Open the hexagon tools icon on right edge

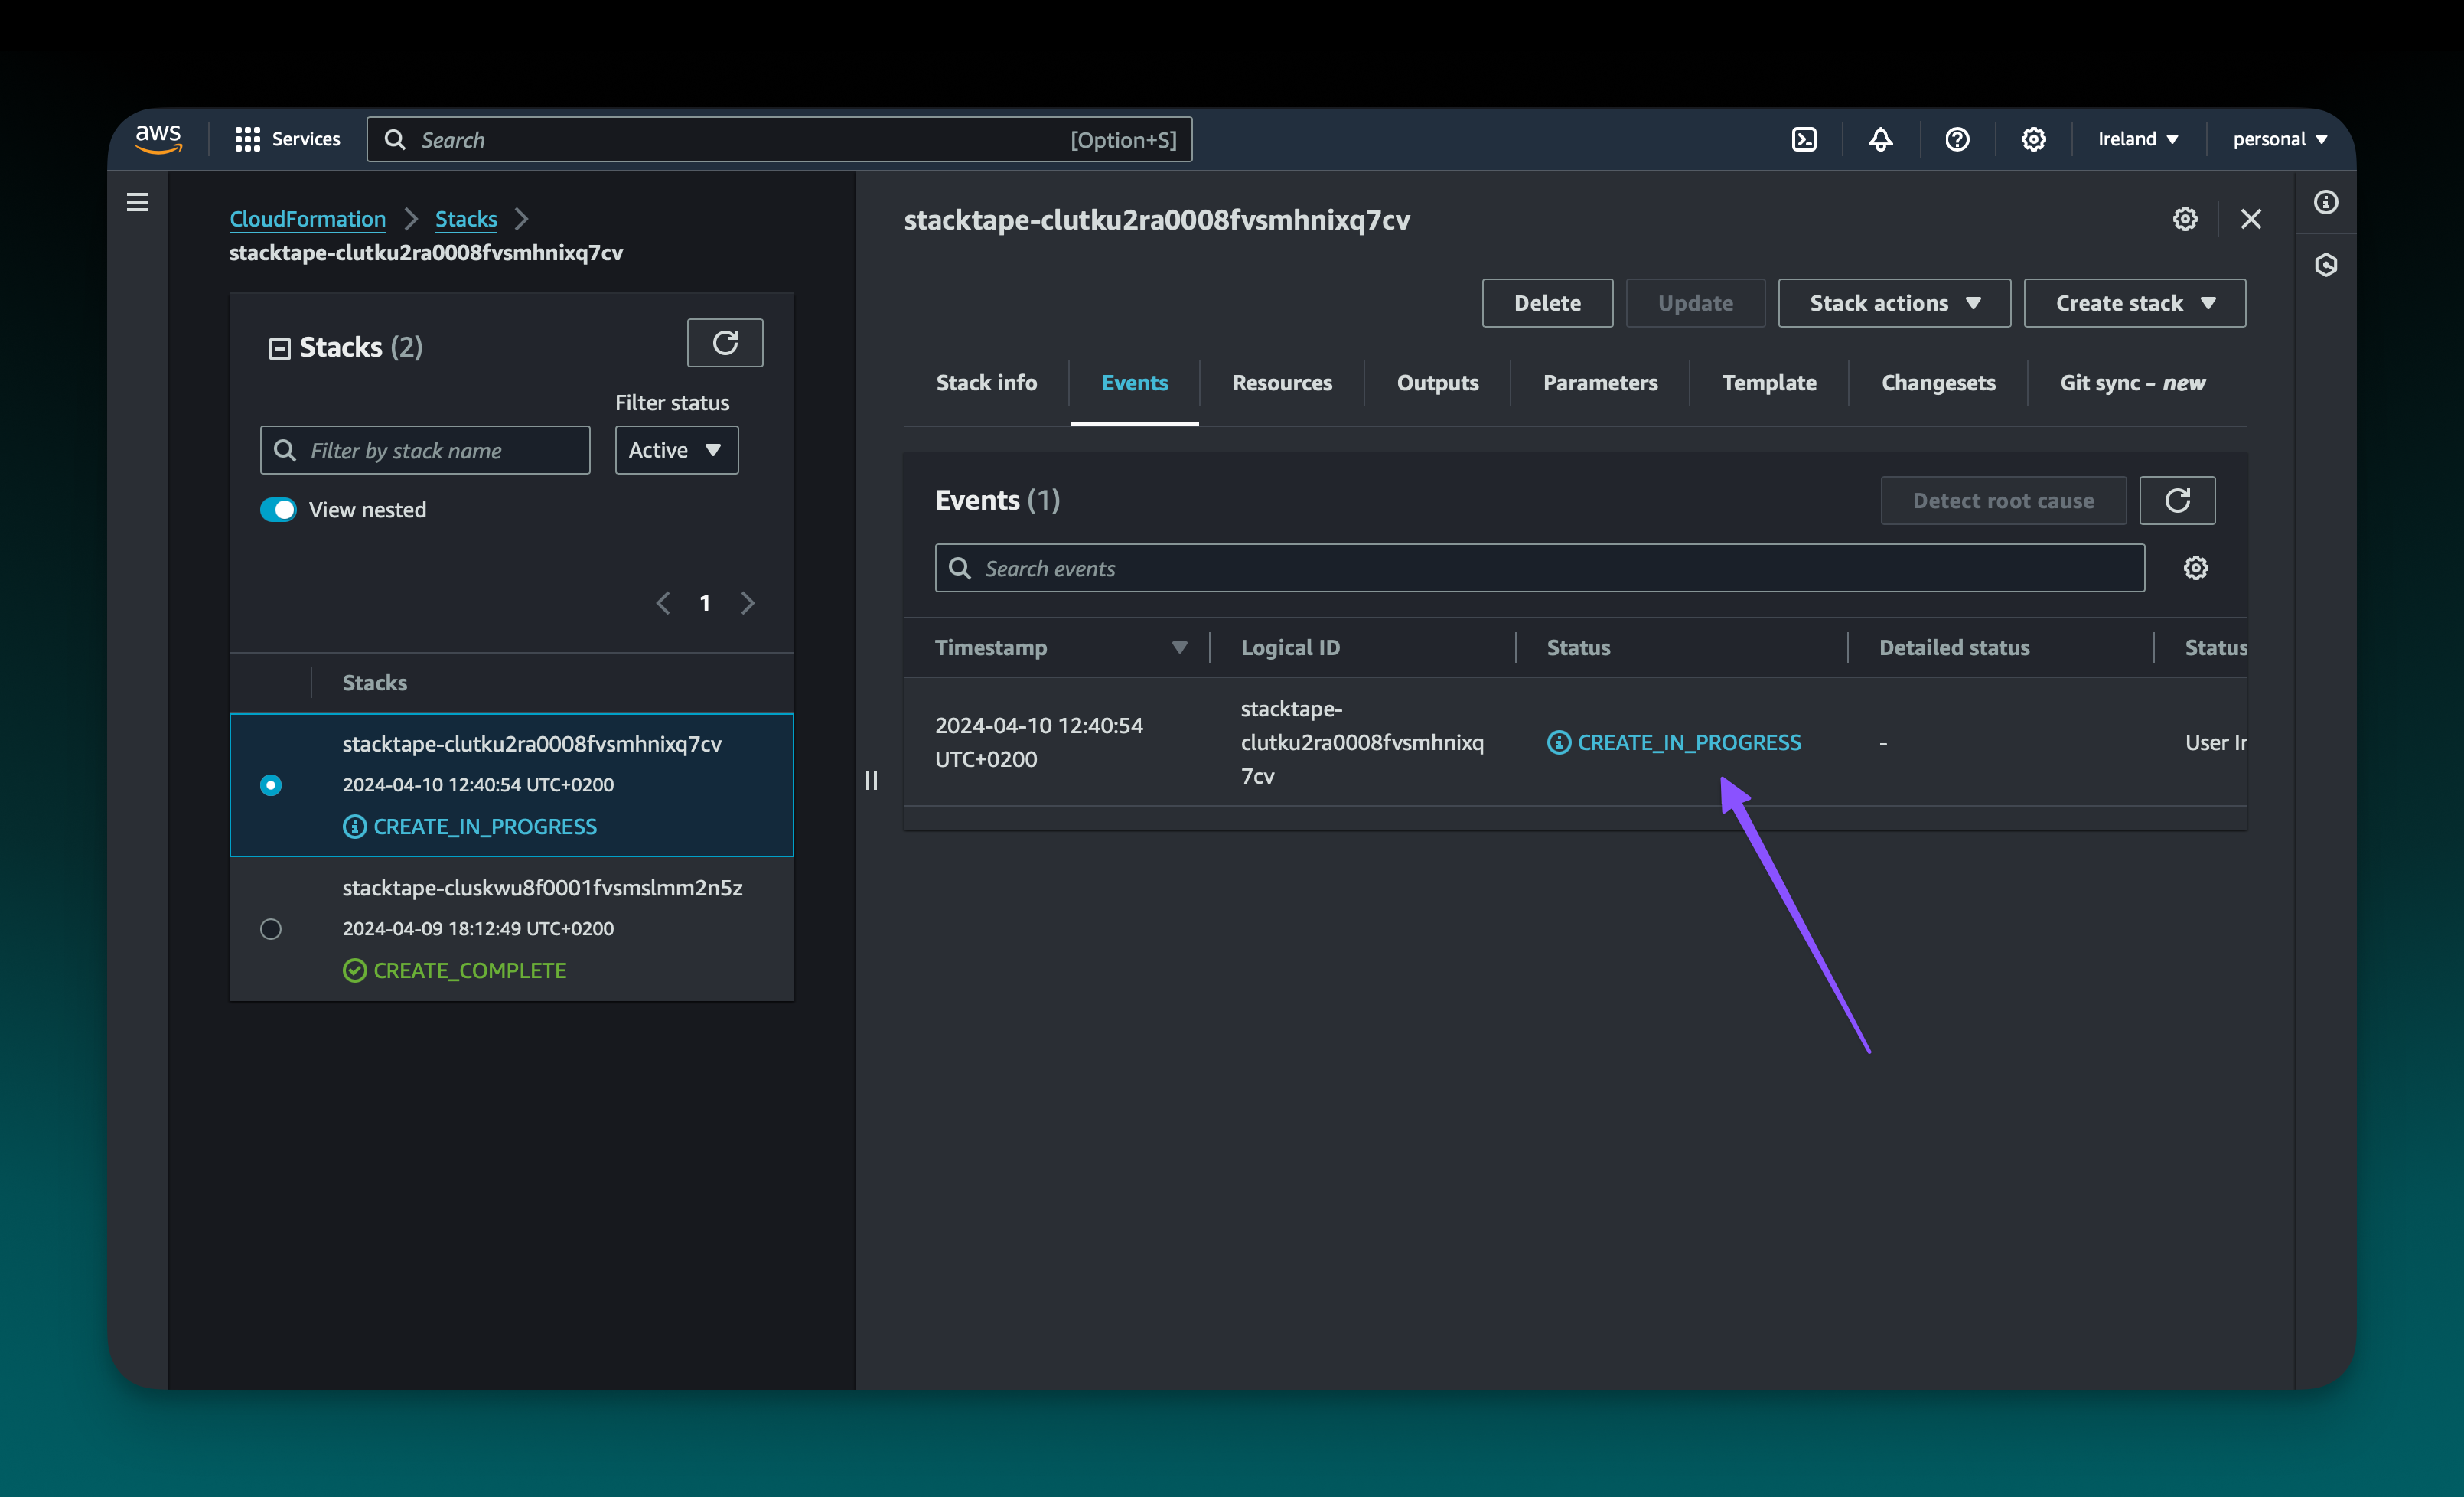click(2326, 265)
